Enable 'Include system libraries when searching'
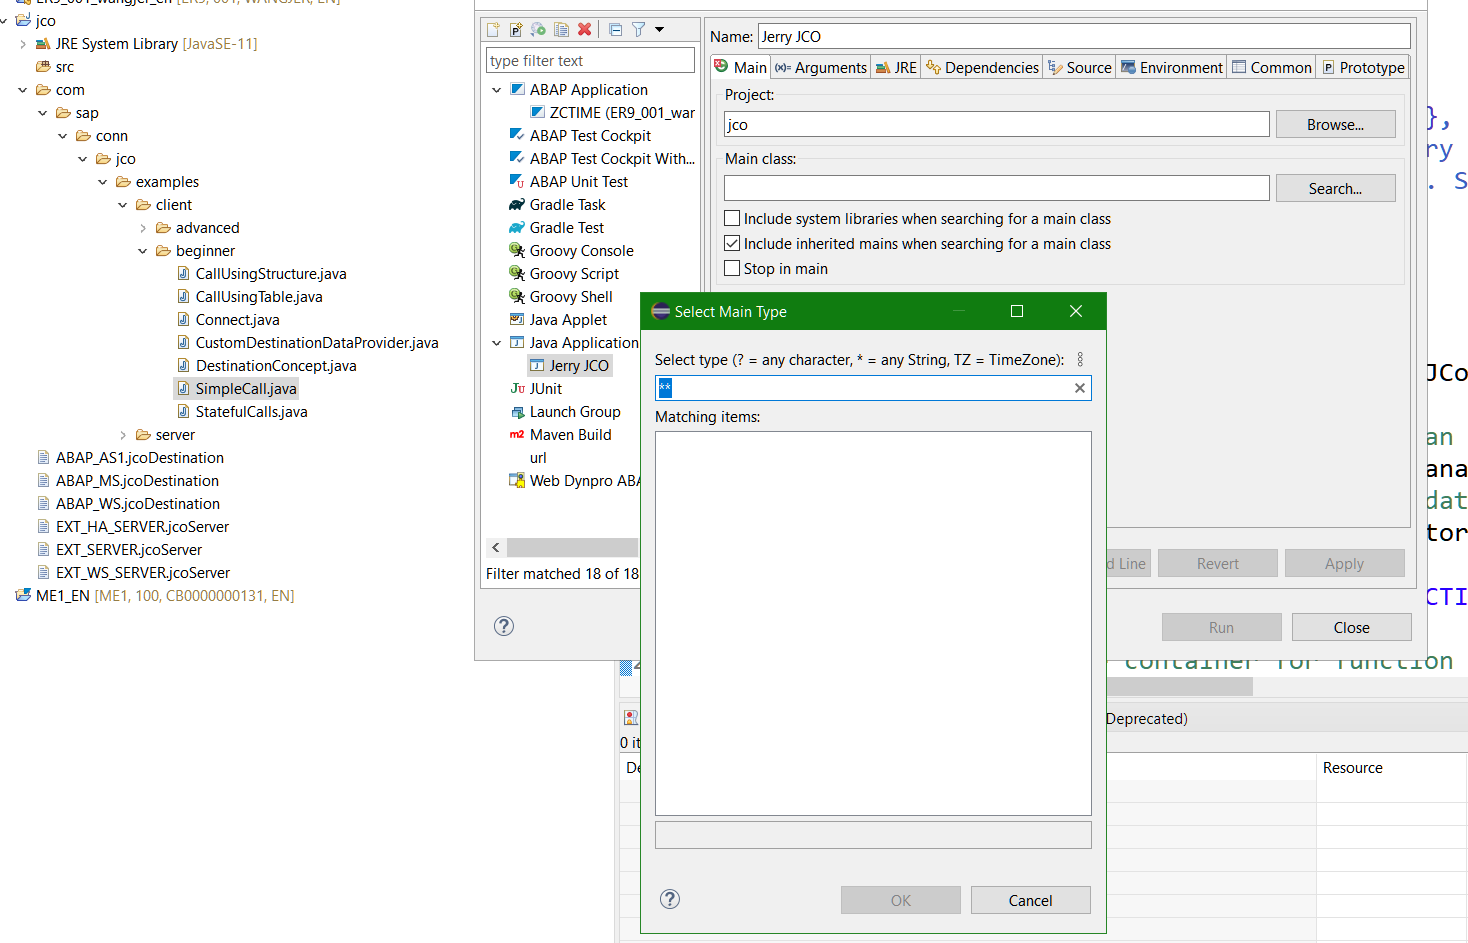This screenshot has width=1468, height=943. [732, 218]
